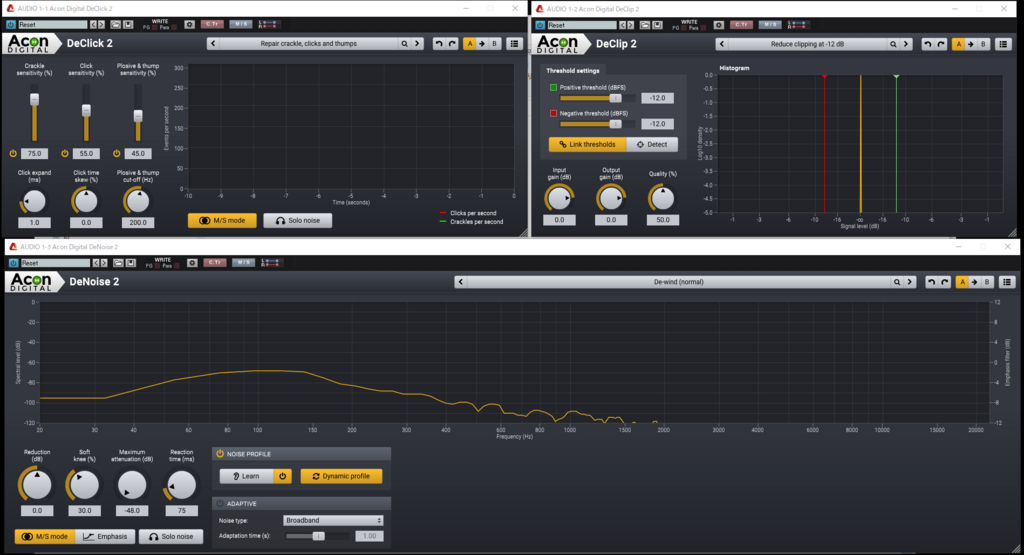1024x555 pixels.
Task: Open the gear settings icon in DeNoise 2 host bar
Action: click(x=192, y=263)
